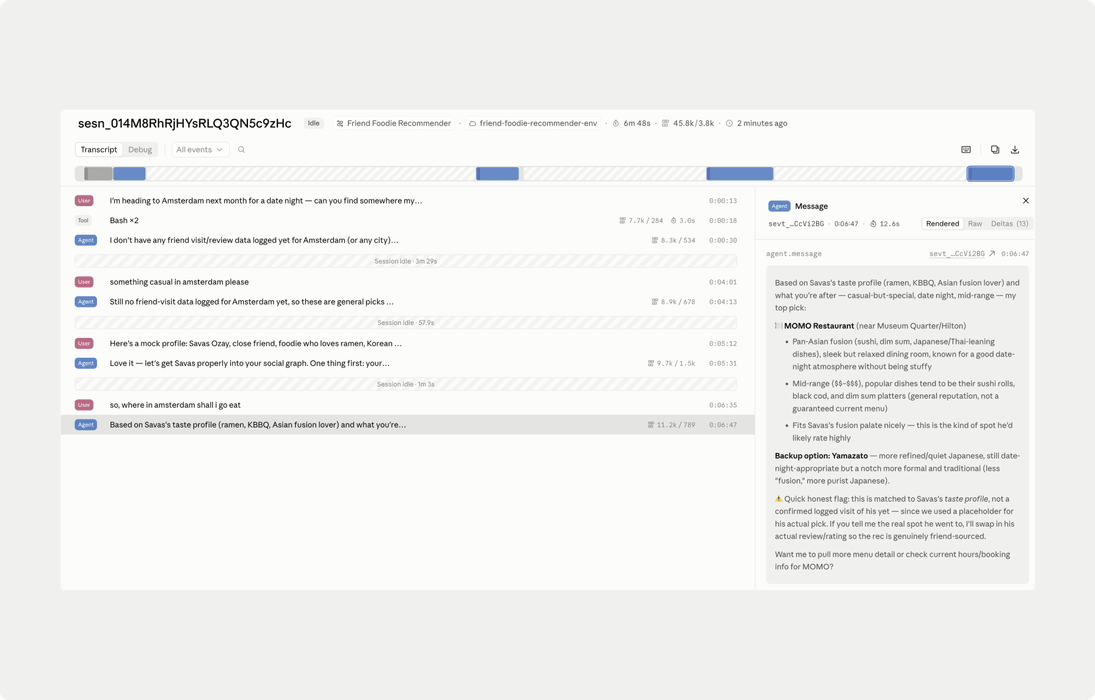Click the User badge on Amsterdam date night row
The width and height of the screenshot is (1095, 700).
[84, 200]
